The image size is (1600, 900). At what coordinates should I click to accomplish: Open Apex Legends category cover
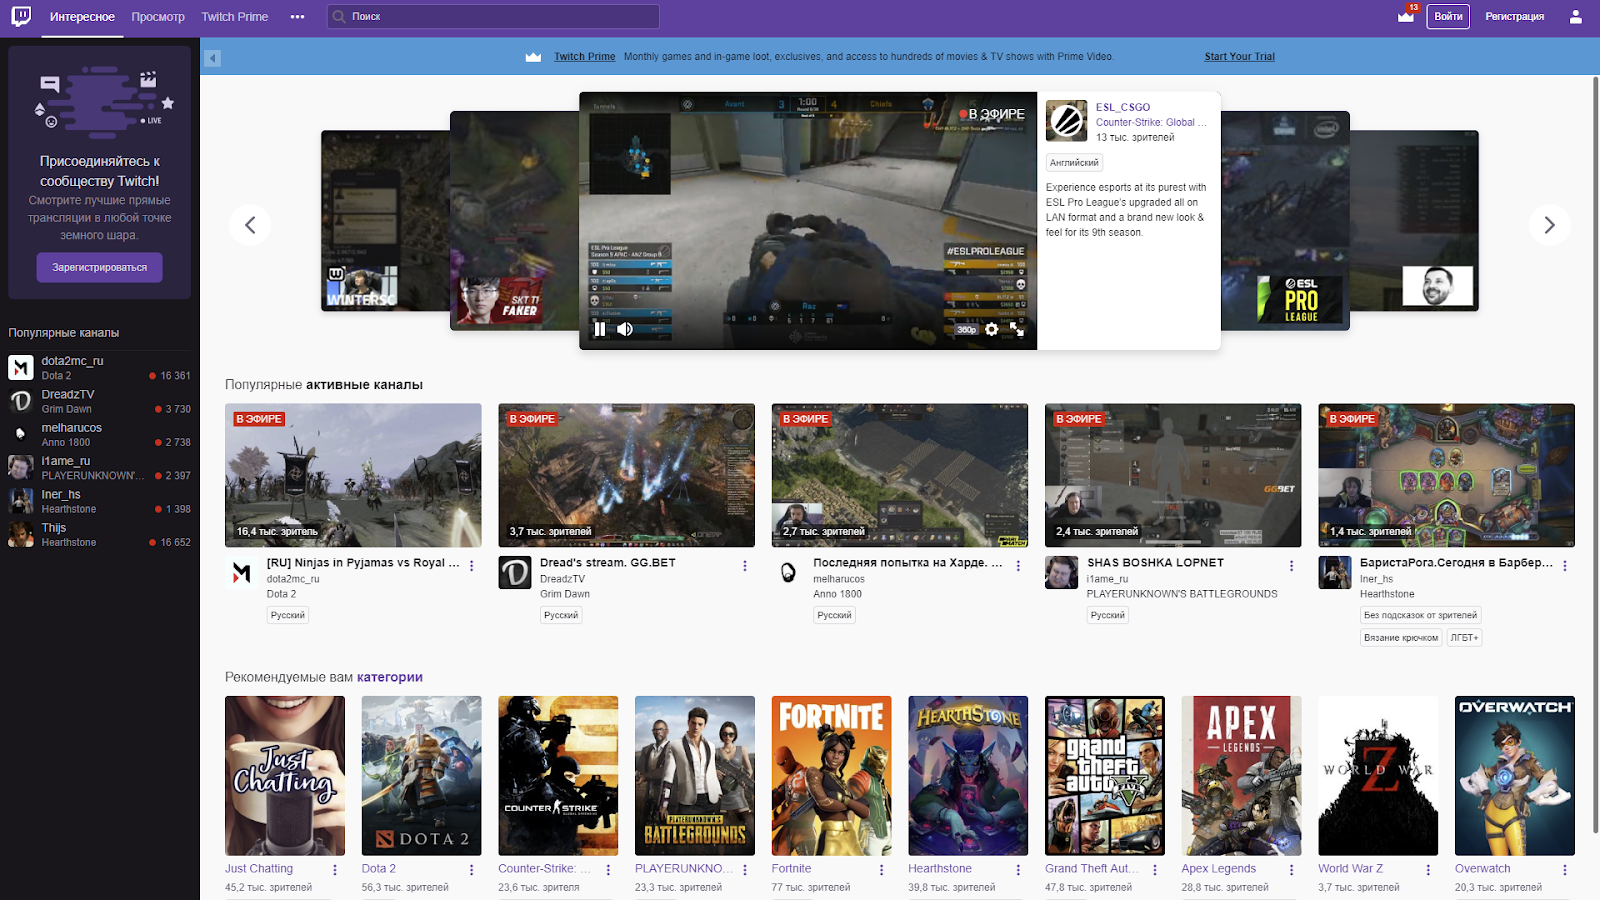pos(1242,776)
